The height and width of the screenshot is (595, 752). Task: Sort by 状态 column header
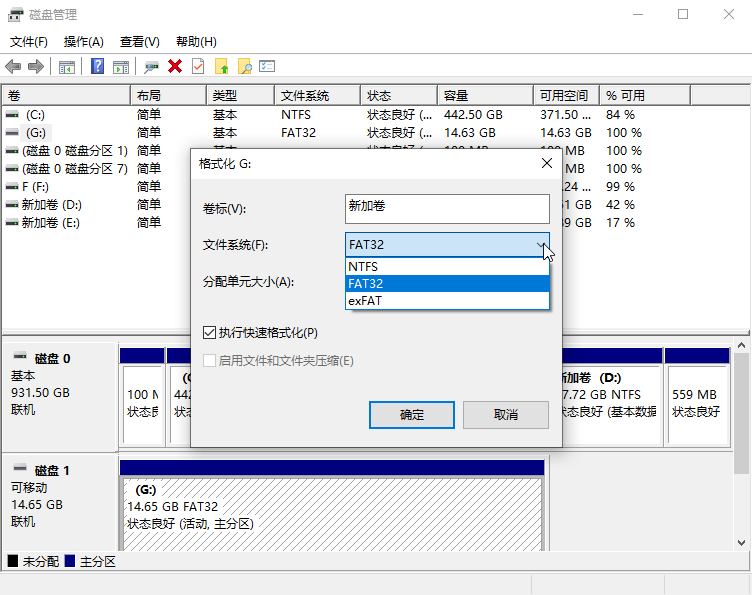(399, 95)
